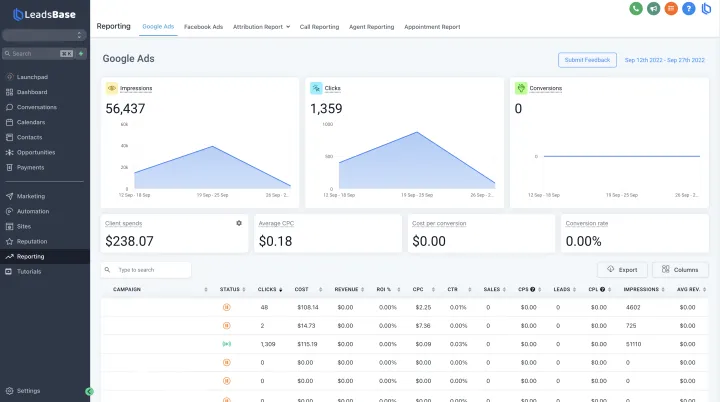Screen dimensions: 720x402
Task: Open Client spends gear settings
Action: (239, 223)
